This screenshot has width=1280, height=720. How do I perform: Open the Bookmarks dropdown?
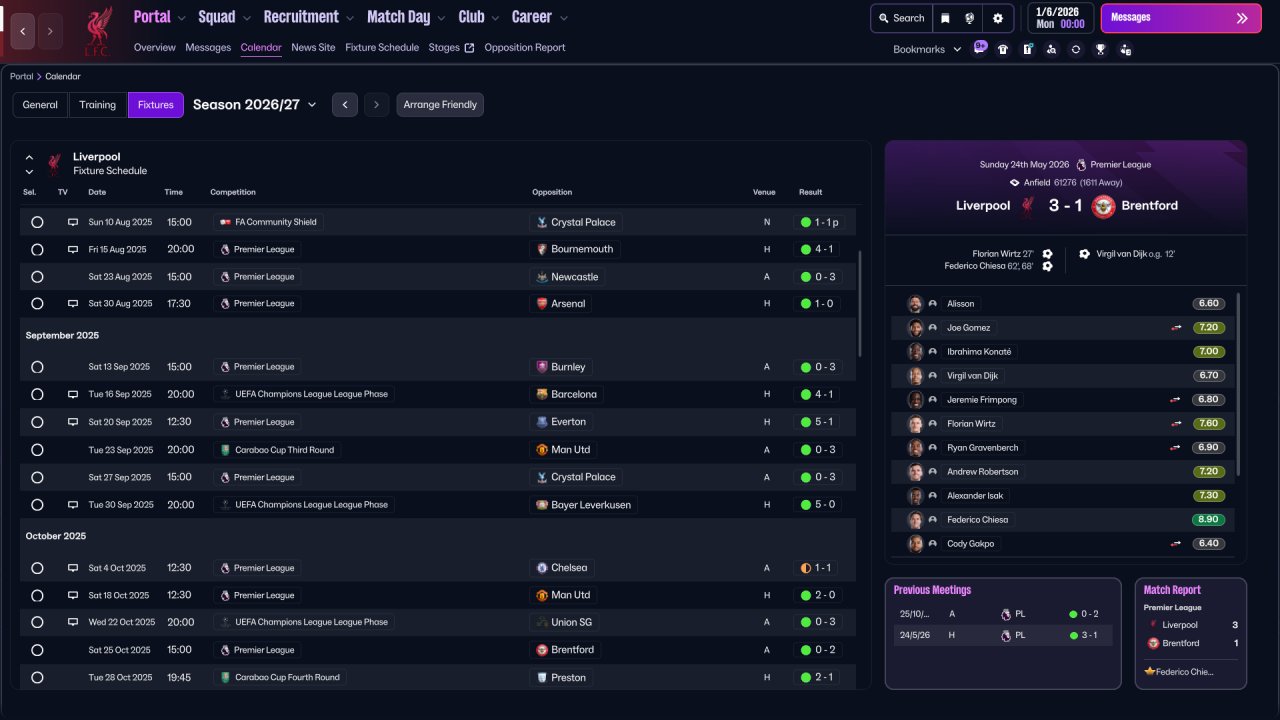click(x=927, y=49)
